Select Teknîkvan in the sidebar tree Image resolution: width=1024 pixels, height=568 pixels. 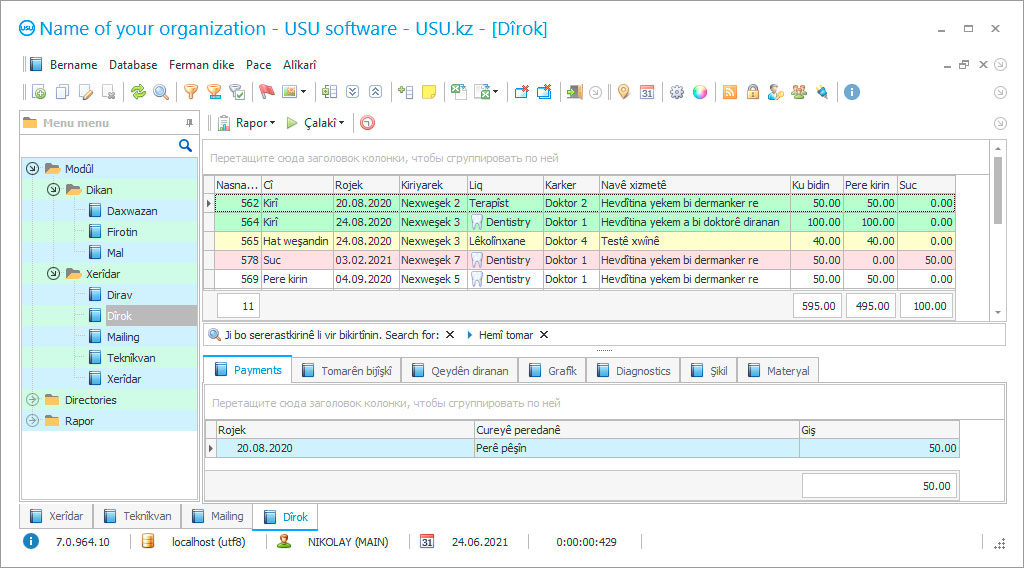click(x=131, y=358)
